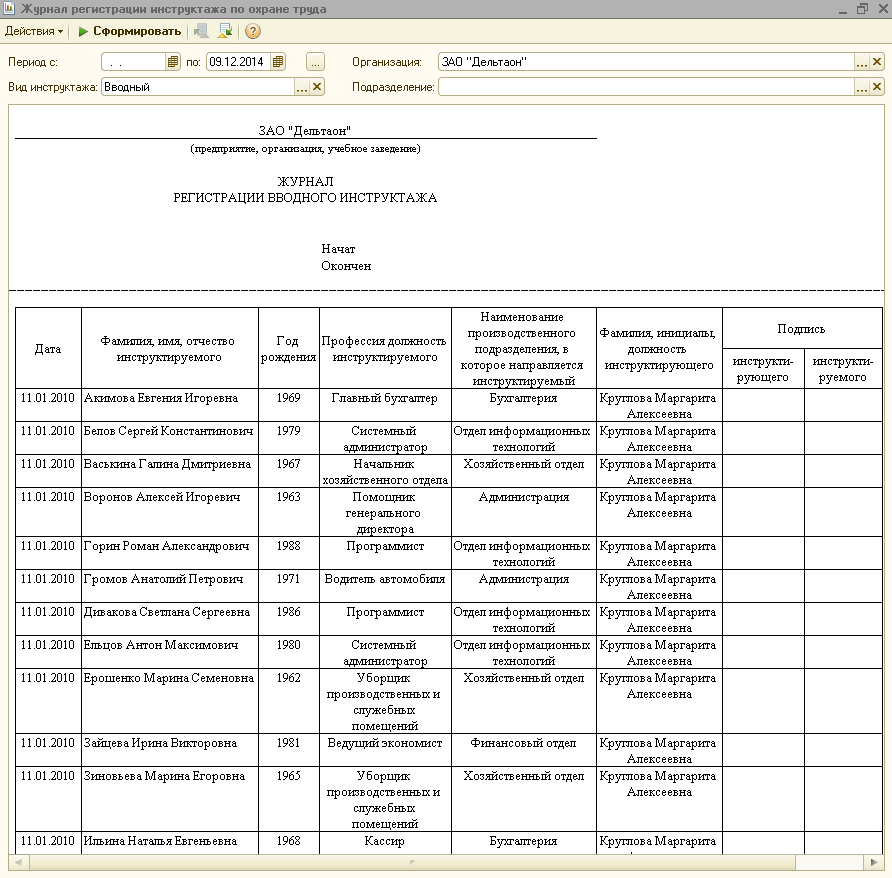Click the Сформировать button to generate the report

click(x=129, y=31)
